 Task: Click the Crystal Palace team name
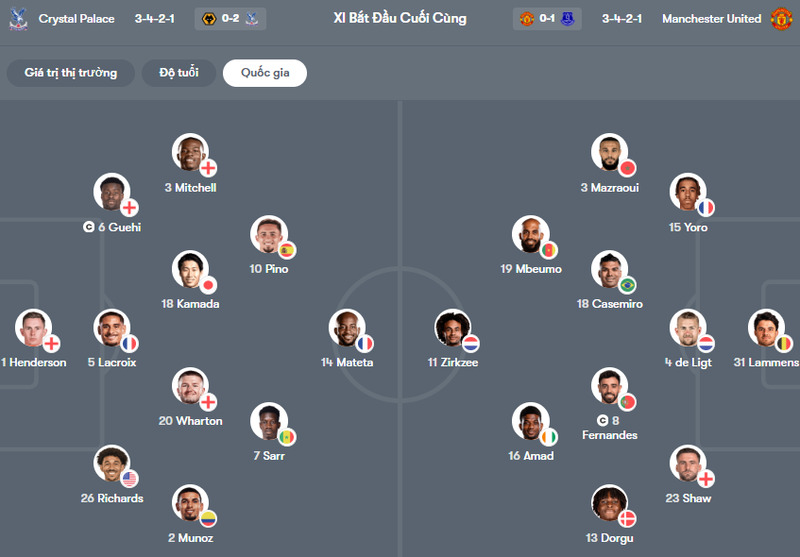(77, 19)
